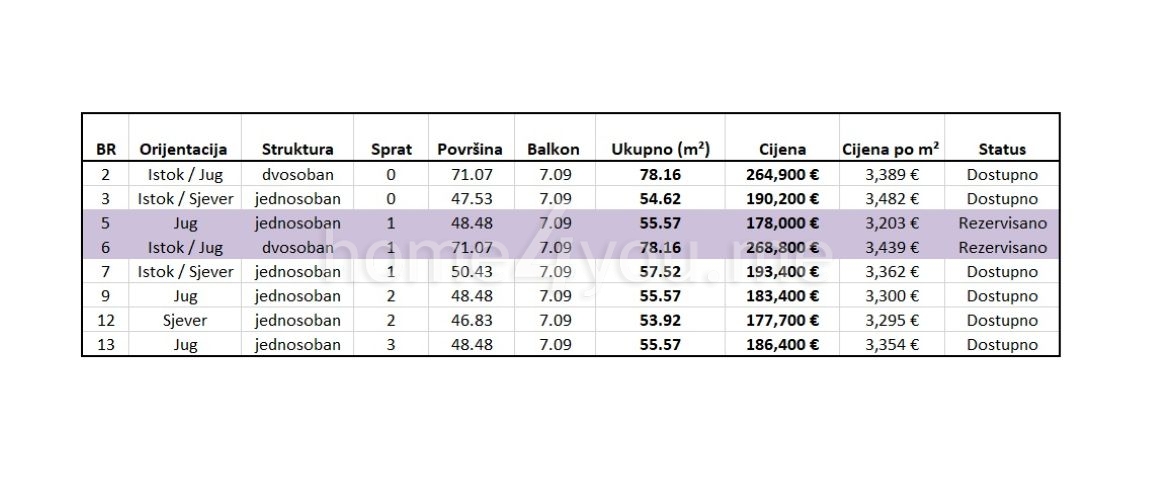Select the Struktura column header
1154x500 pixels.
coord(297,149)
